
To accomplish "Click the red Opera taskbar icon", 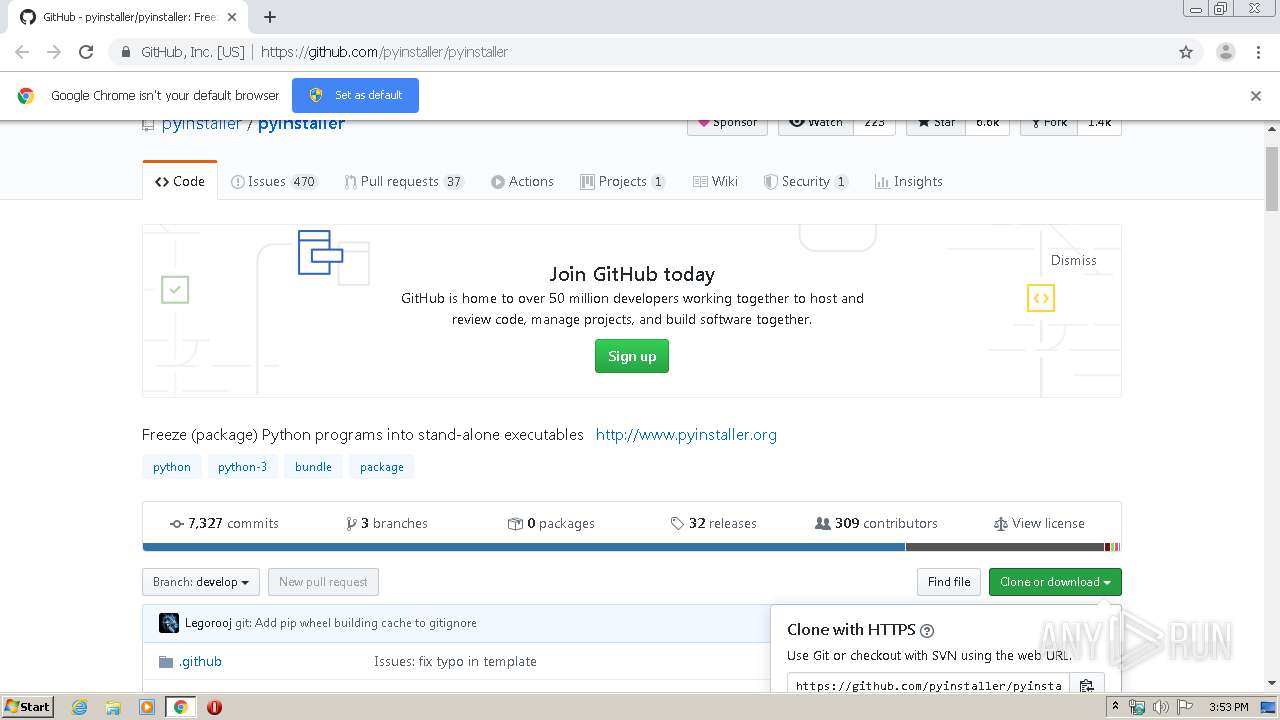I will [214, 707].
